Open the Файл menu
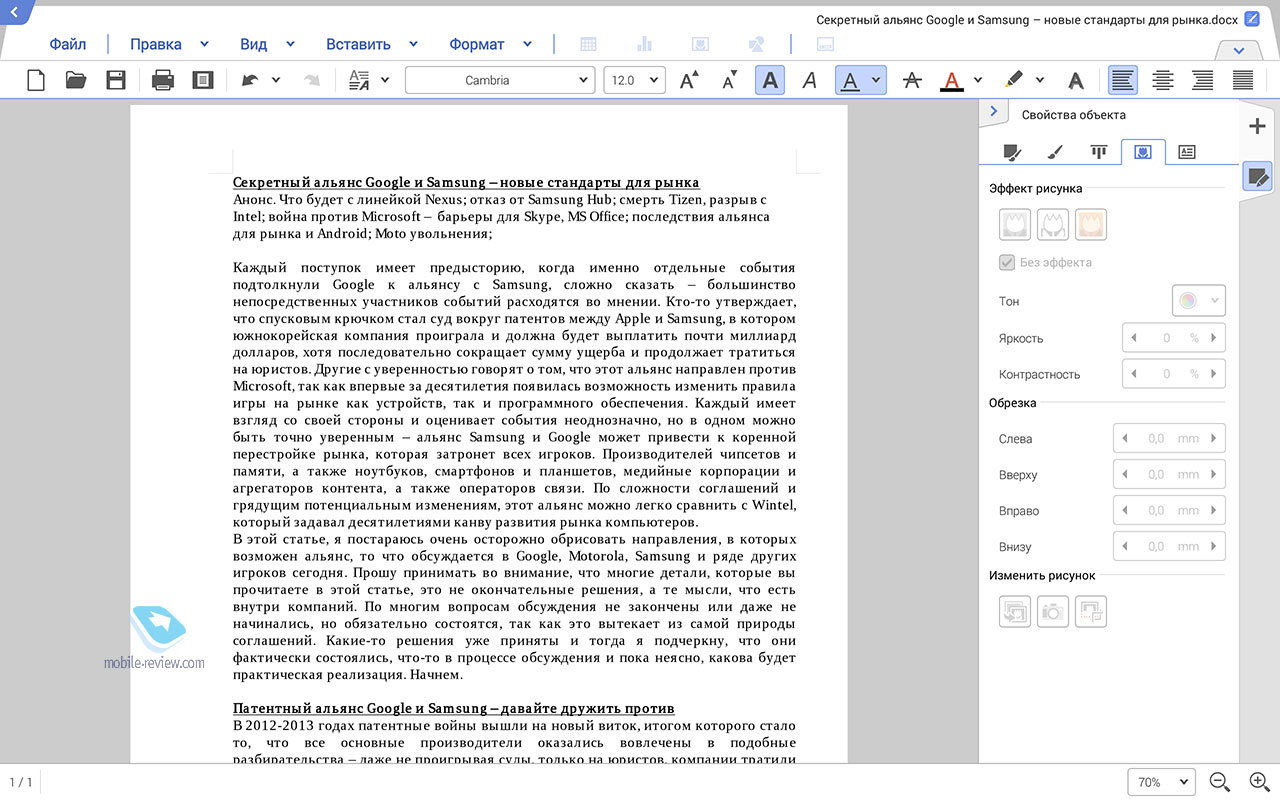This screenshot has width=1280, height=800. point(68,44)
